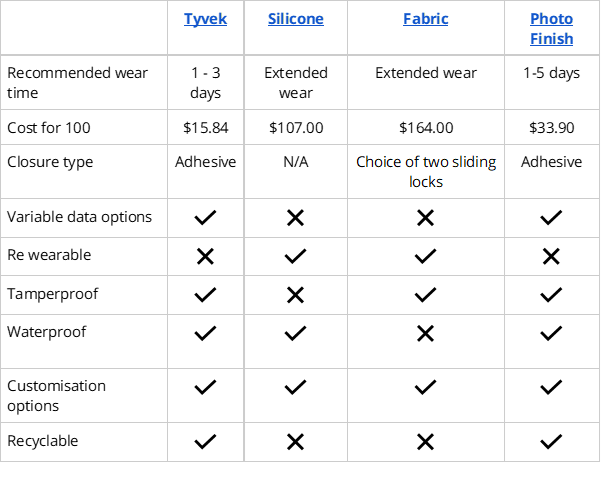This screenshot has height=488, width=602.
Task: Click the Silicone recyclable cross icon
Action: pyautogui.click(x=296, y=441)
